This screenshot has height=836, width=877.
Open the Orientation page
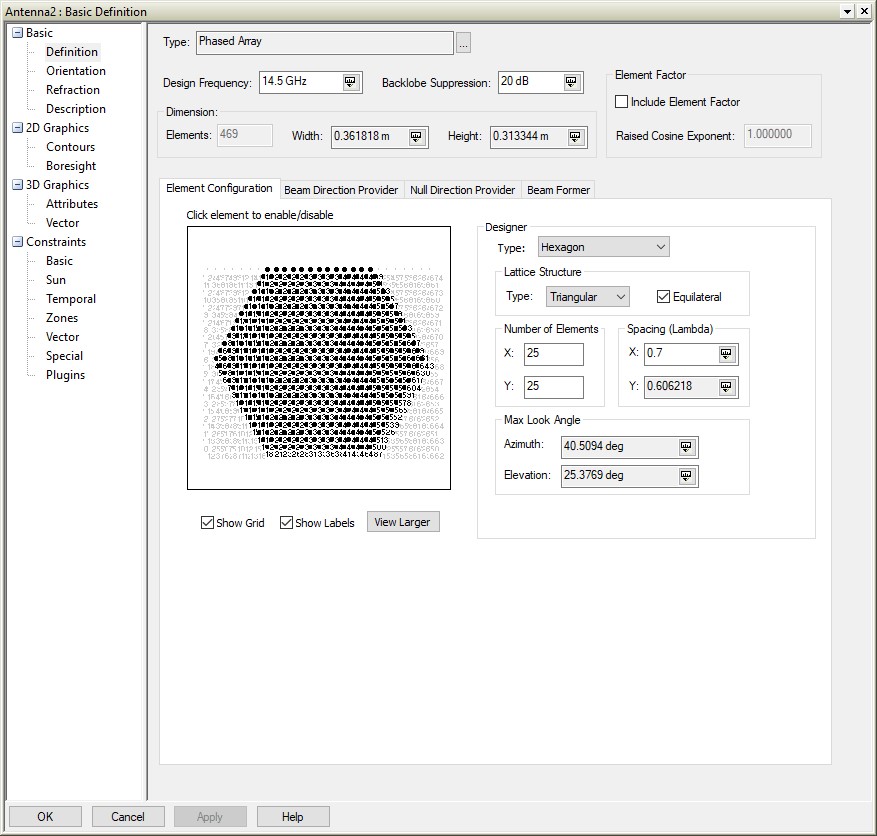click(x=76, y=70)
